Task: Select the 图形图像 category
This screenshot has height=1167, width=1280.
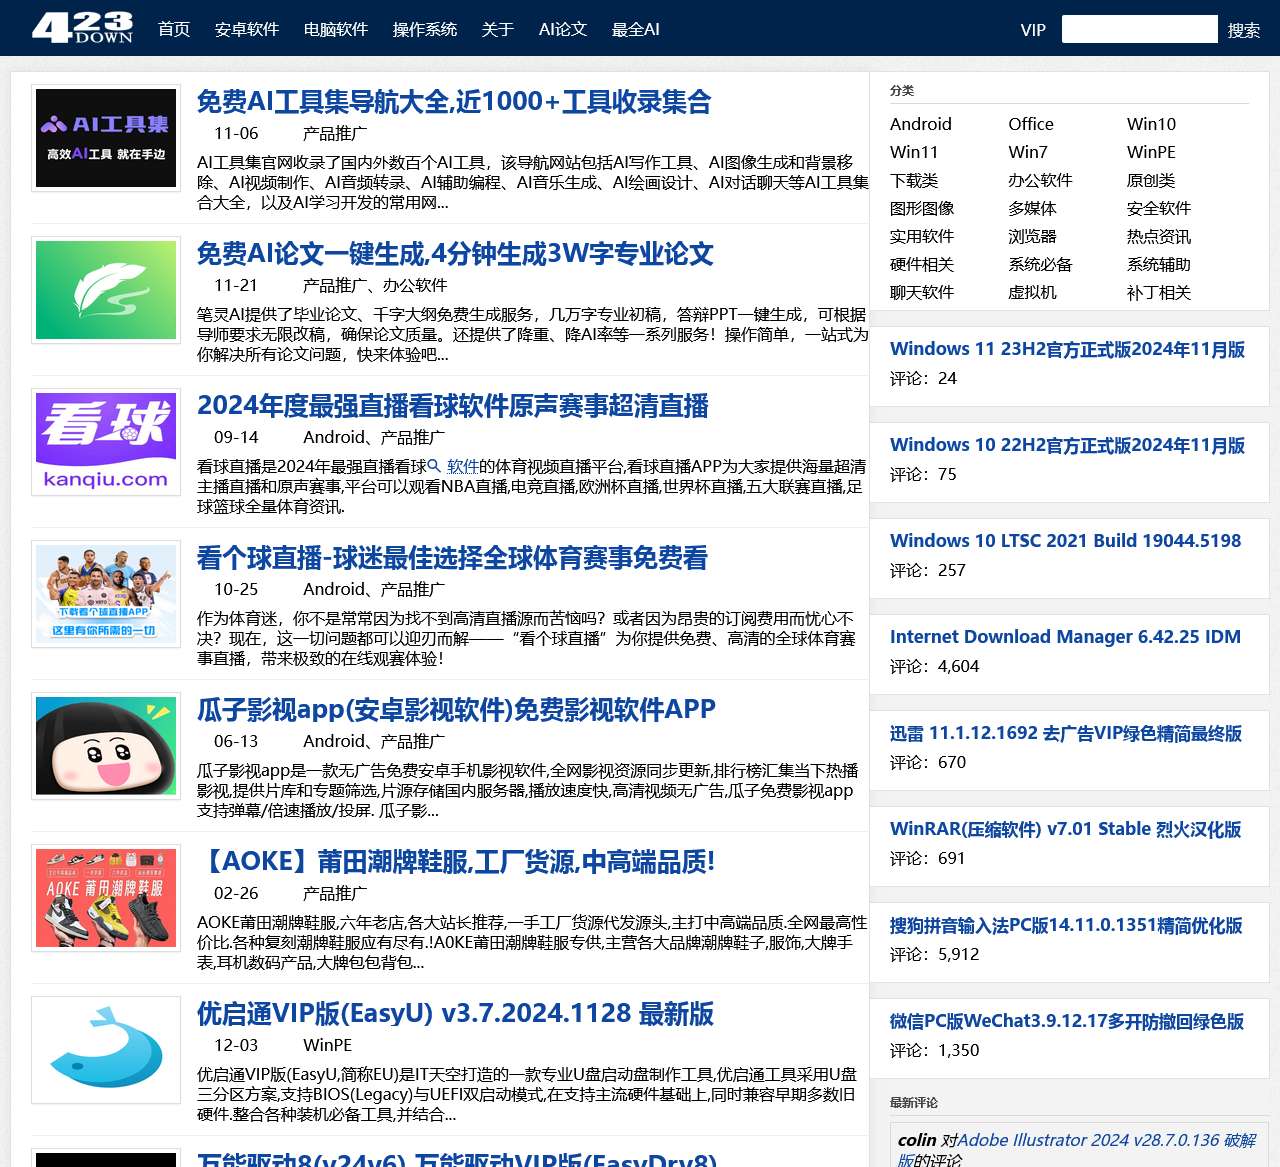Action: pos(922,208)
